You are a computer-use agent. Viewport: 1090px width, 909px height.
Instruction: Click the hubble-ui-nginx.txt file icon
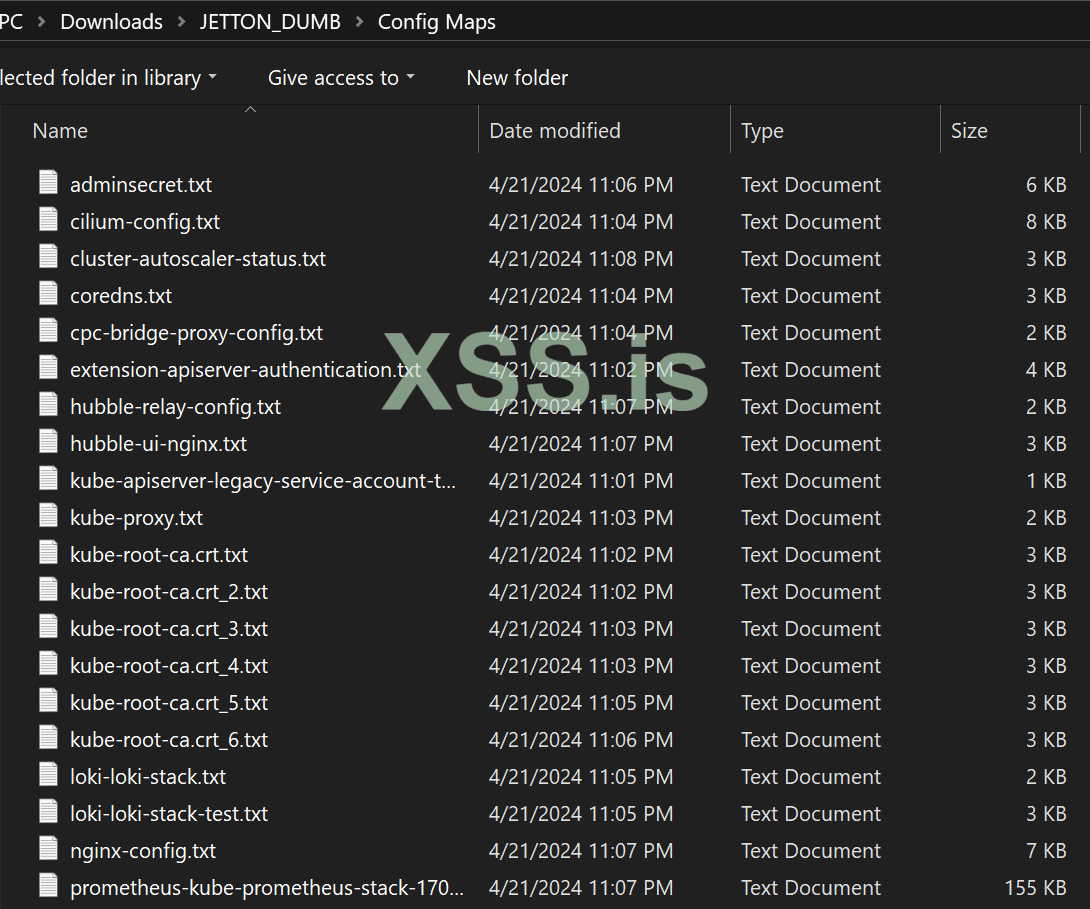click(49, 442)
